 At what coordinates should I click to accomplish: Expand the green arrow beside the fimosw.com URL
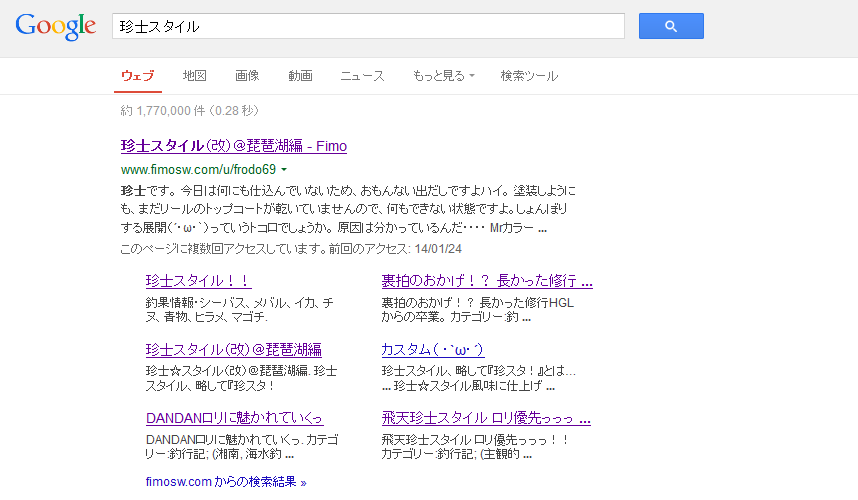pos(284,170)
